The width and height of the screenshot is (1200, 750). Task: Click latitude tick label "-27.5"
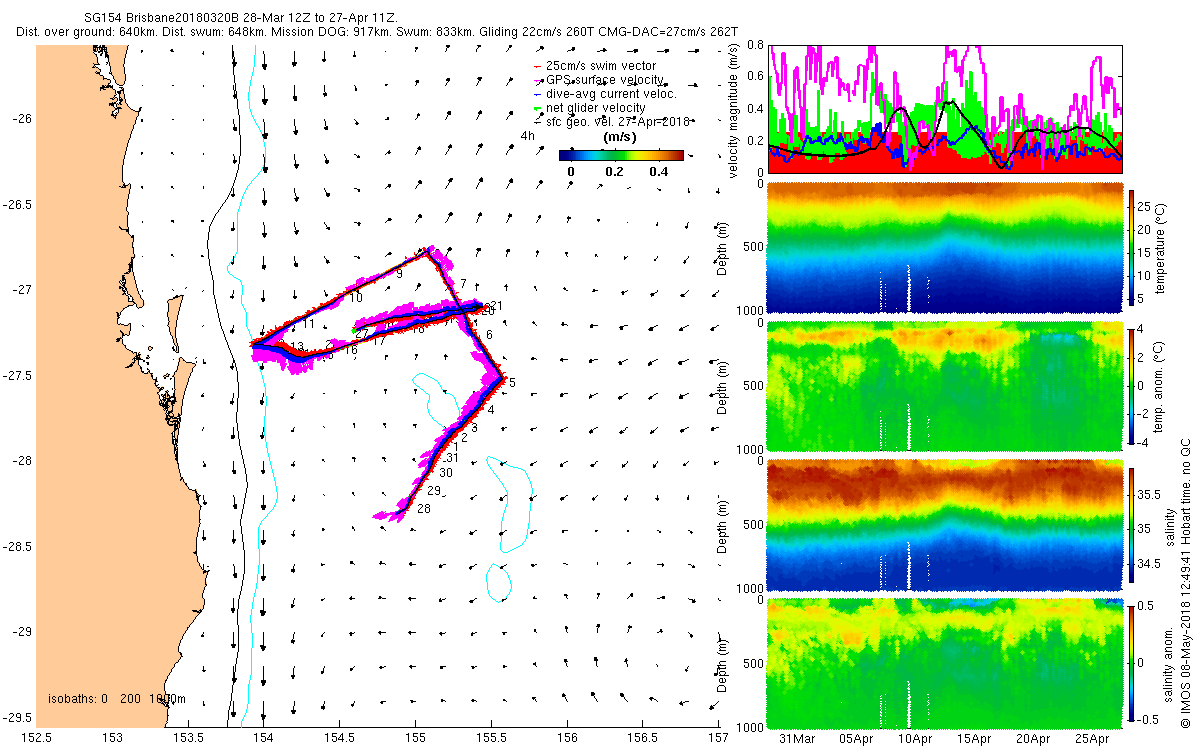(x=17, y=375)
